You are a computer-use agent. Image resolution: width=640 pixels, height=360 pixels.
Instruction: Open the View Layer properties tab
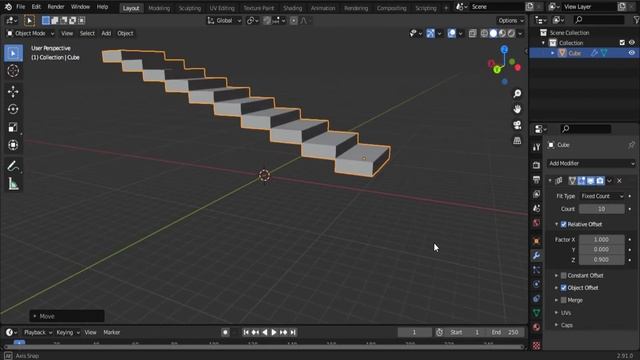(536, 194)
